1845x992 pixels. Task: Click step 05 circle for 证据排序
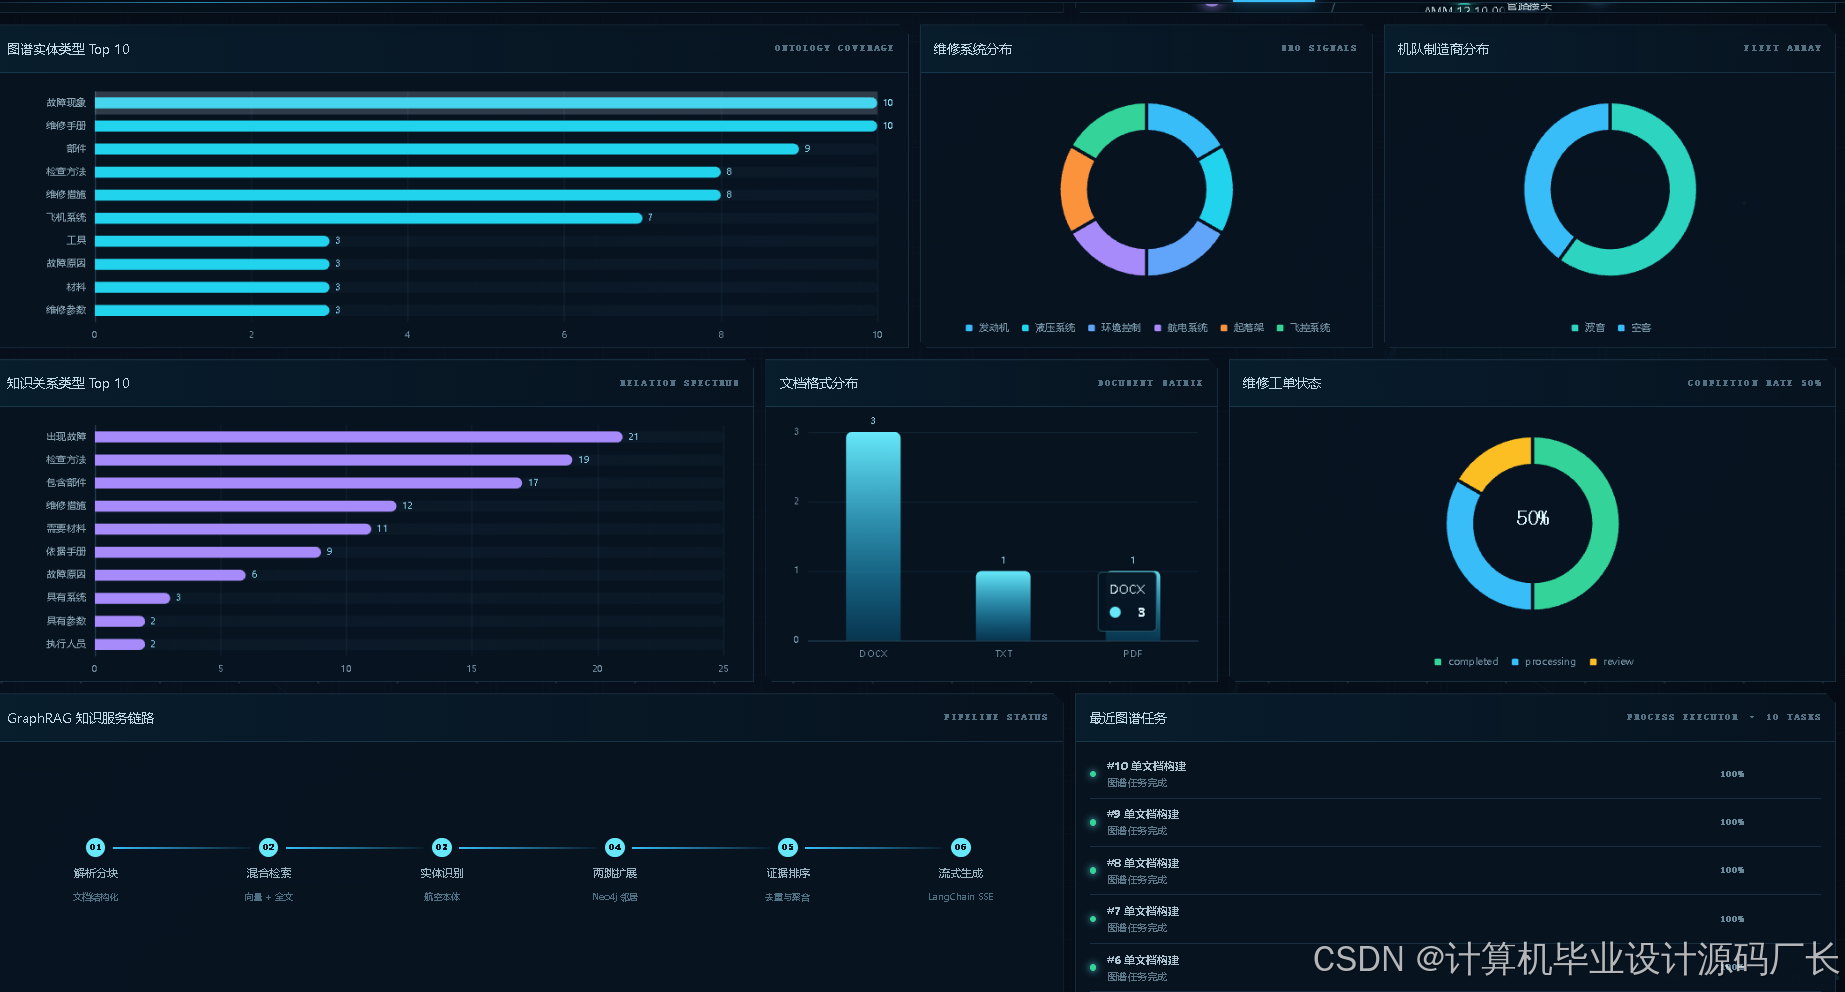(x=788, y=847)
